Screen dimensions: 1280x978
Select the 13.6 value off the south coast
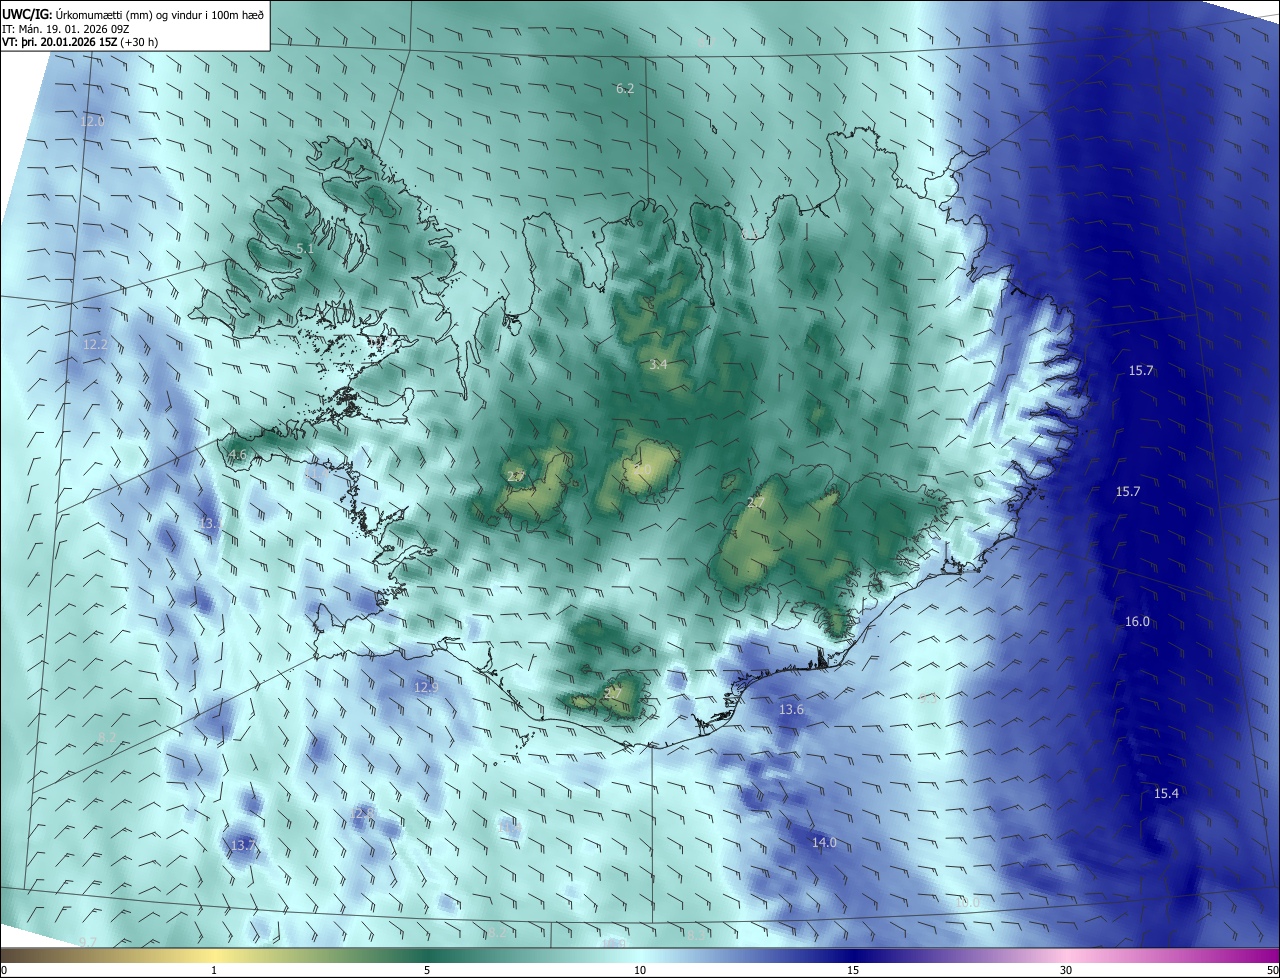coord(791,710)
